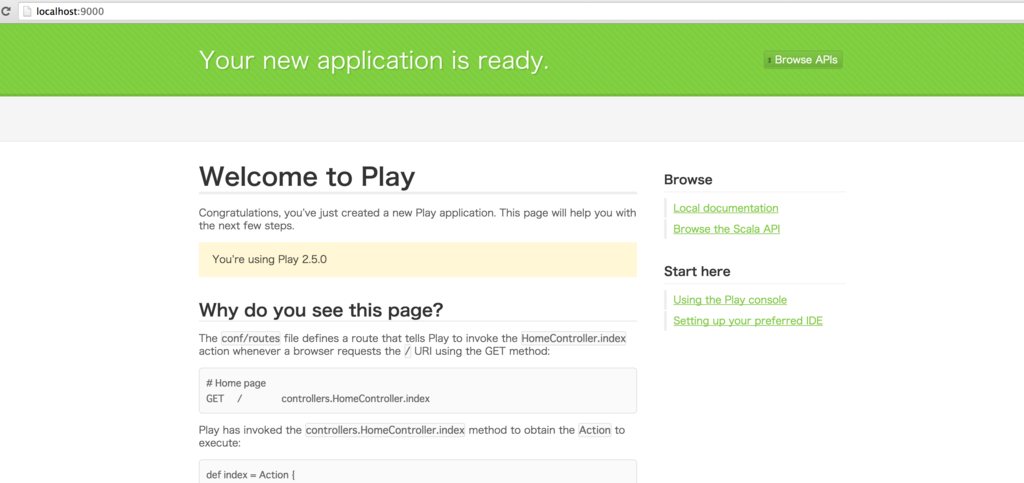The height and width of the screenshot is (483, 1024).
Task: Visit Setting up your preferred IDE link
Action: 748,320
